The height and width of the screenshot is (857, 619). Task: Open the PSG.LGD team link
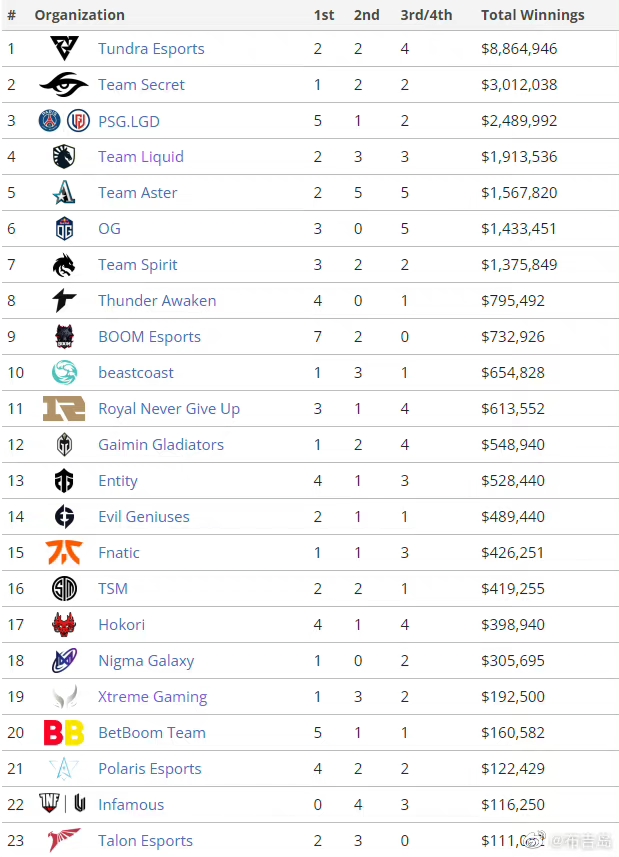(x=129, y=121)
